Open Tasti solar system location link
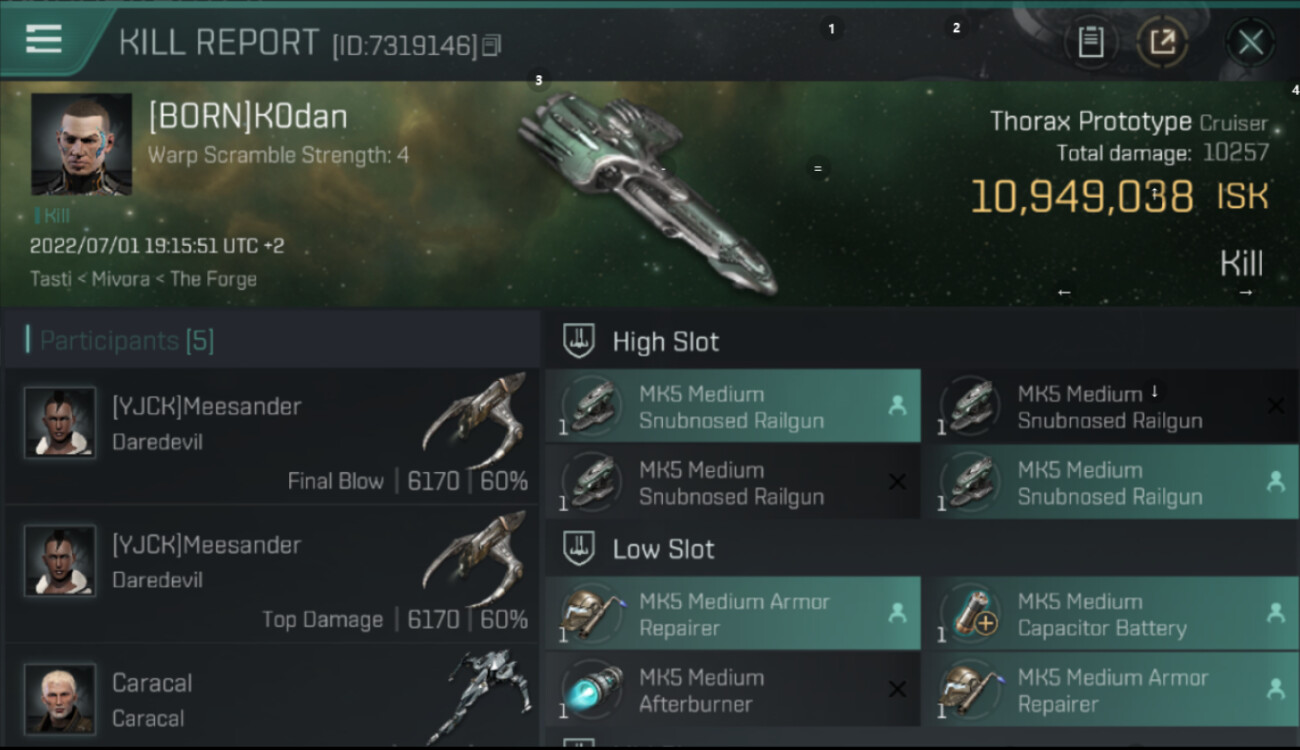 tap(49, 279)
